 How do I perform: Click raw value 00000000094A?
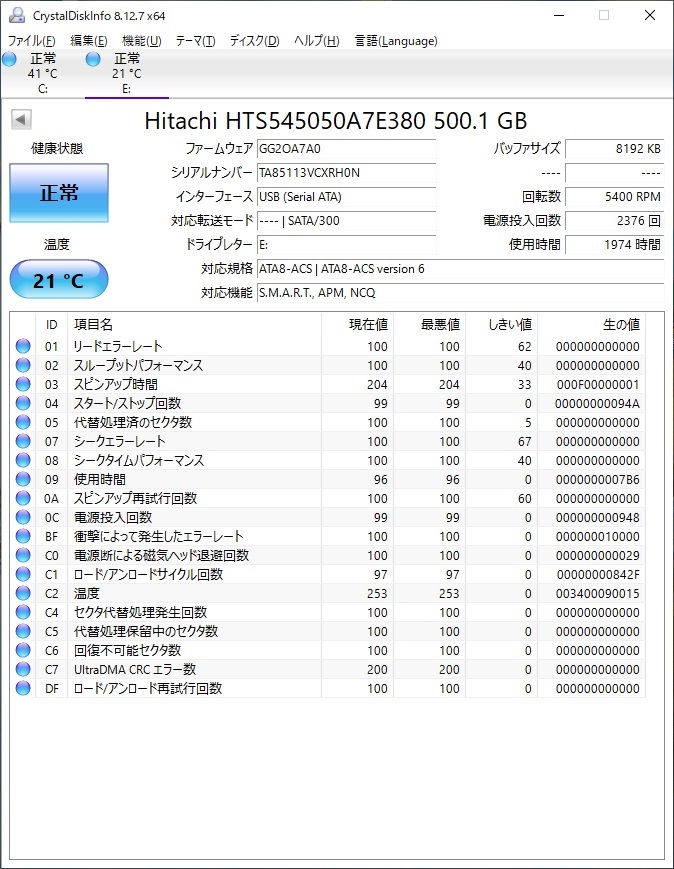pyautogui.click(x=598, y=403)
